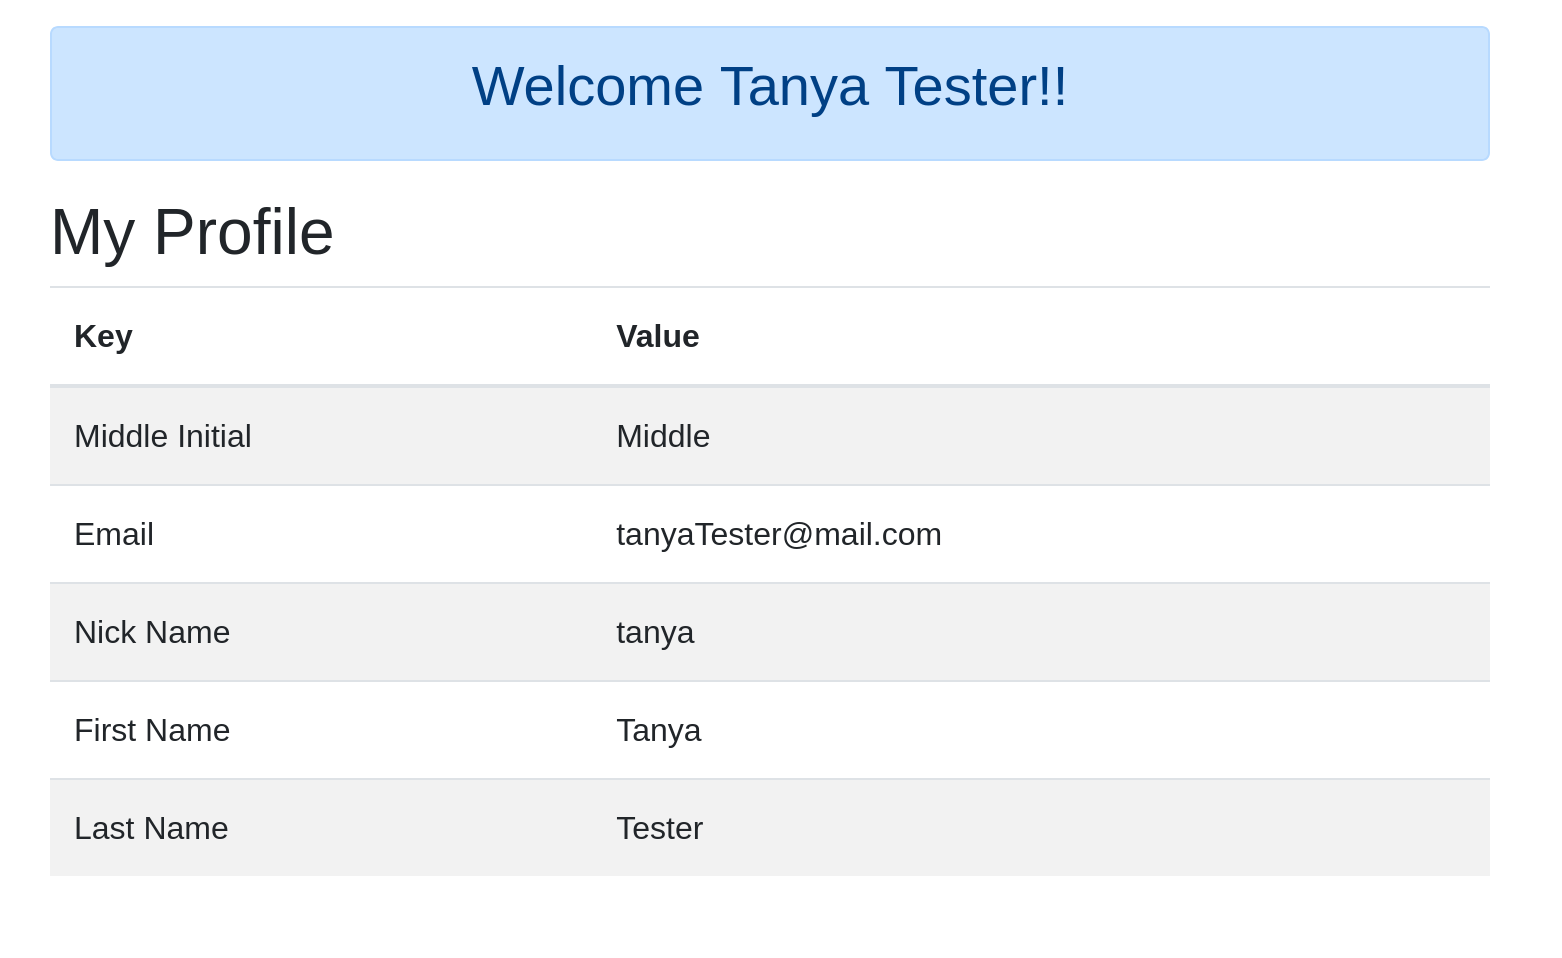Click "Tanya" in the welcome banner
The height and width of the screenshot is (958, 1562).
click(794, 87)
